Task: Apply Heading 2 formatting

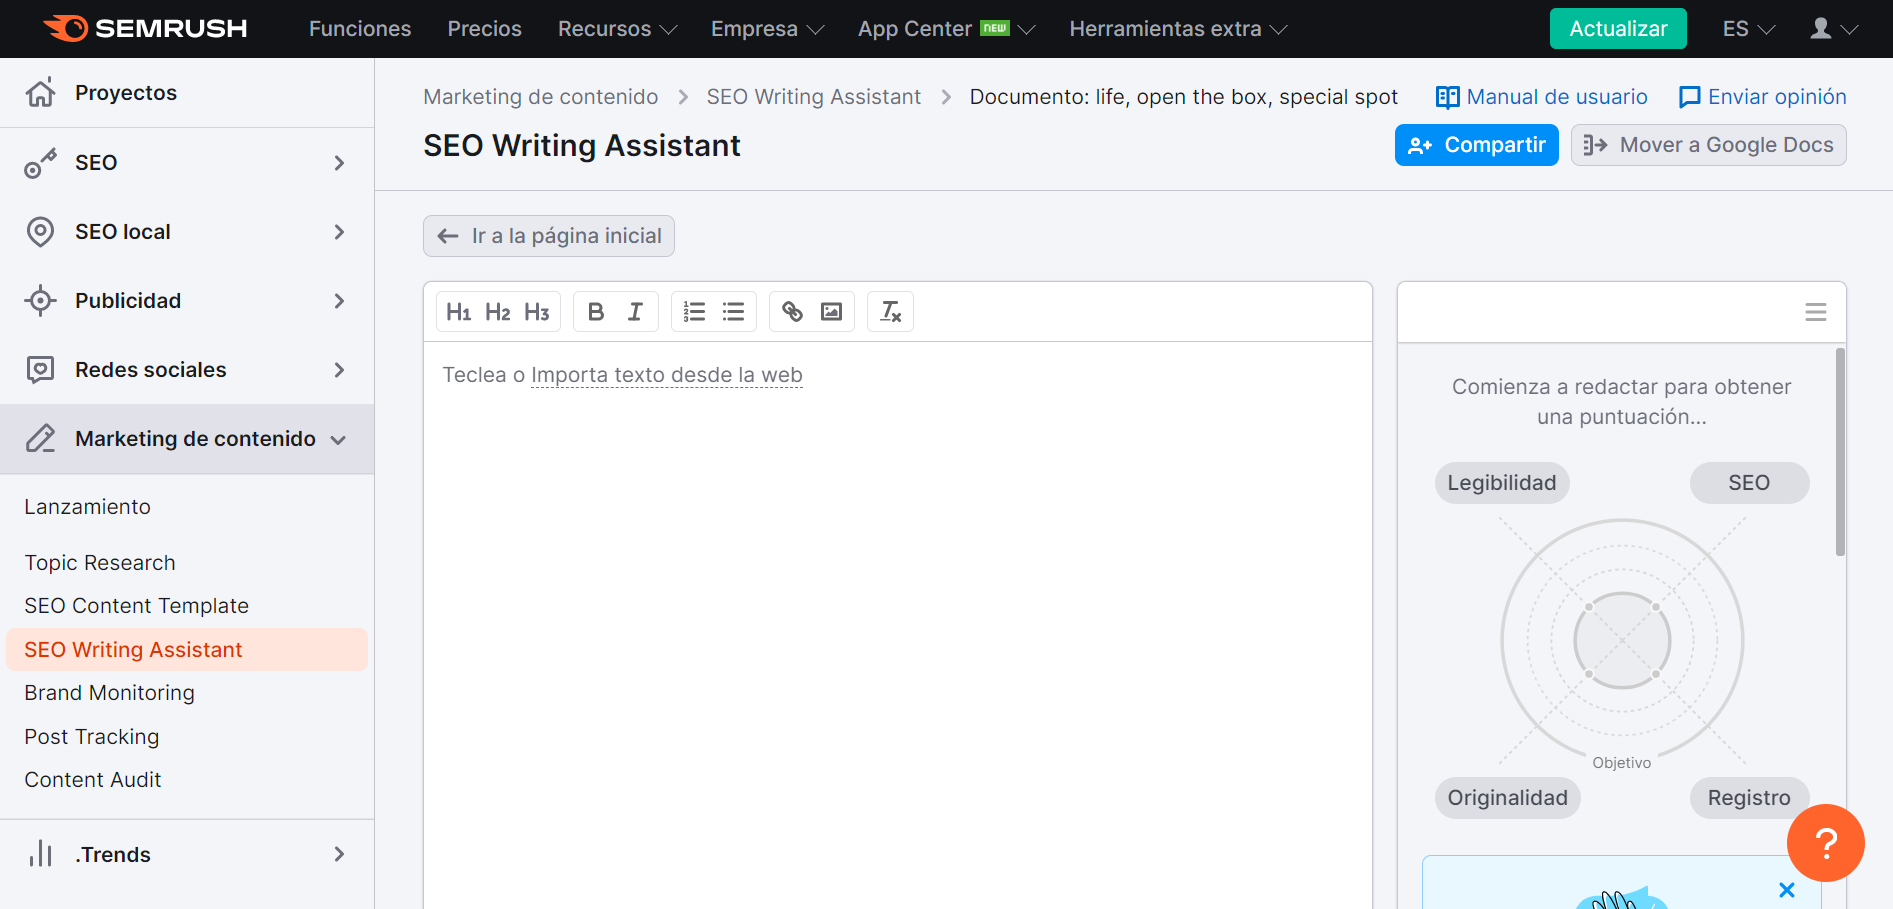Action: tap(498, 312)
